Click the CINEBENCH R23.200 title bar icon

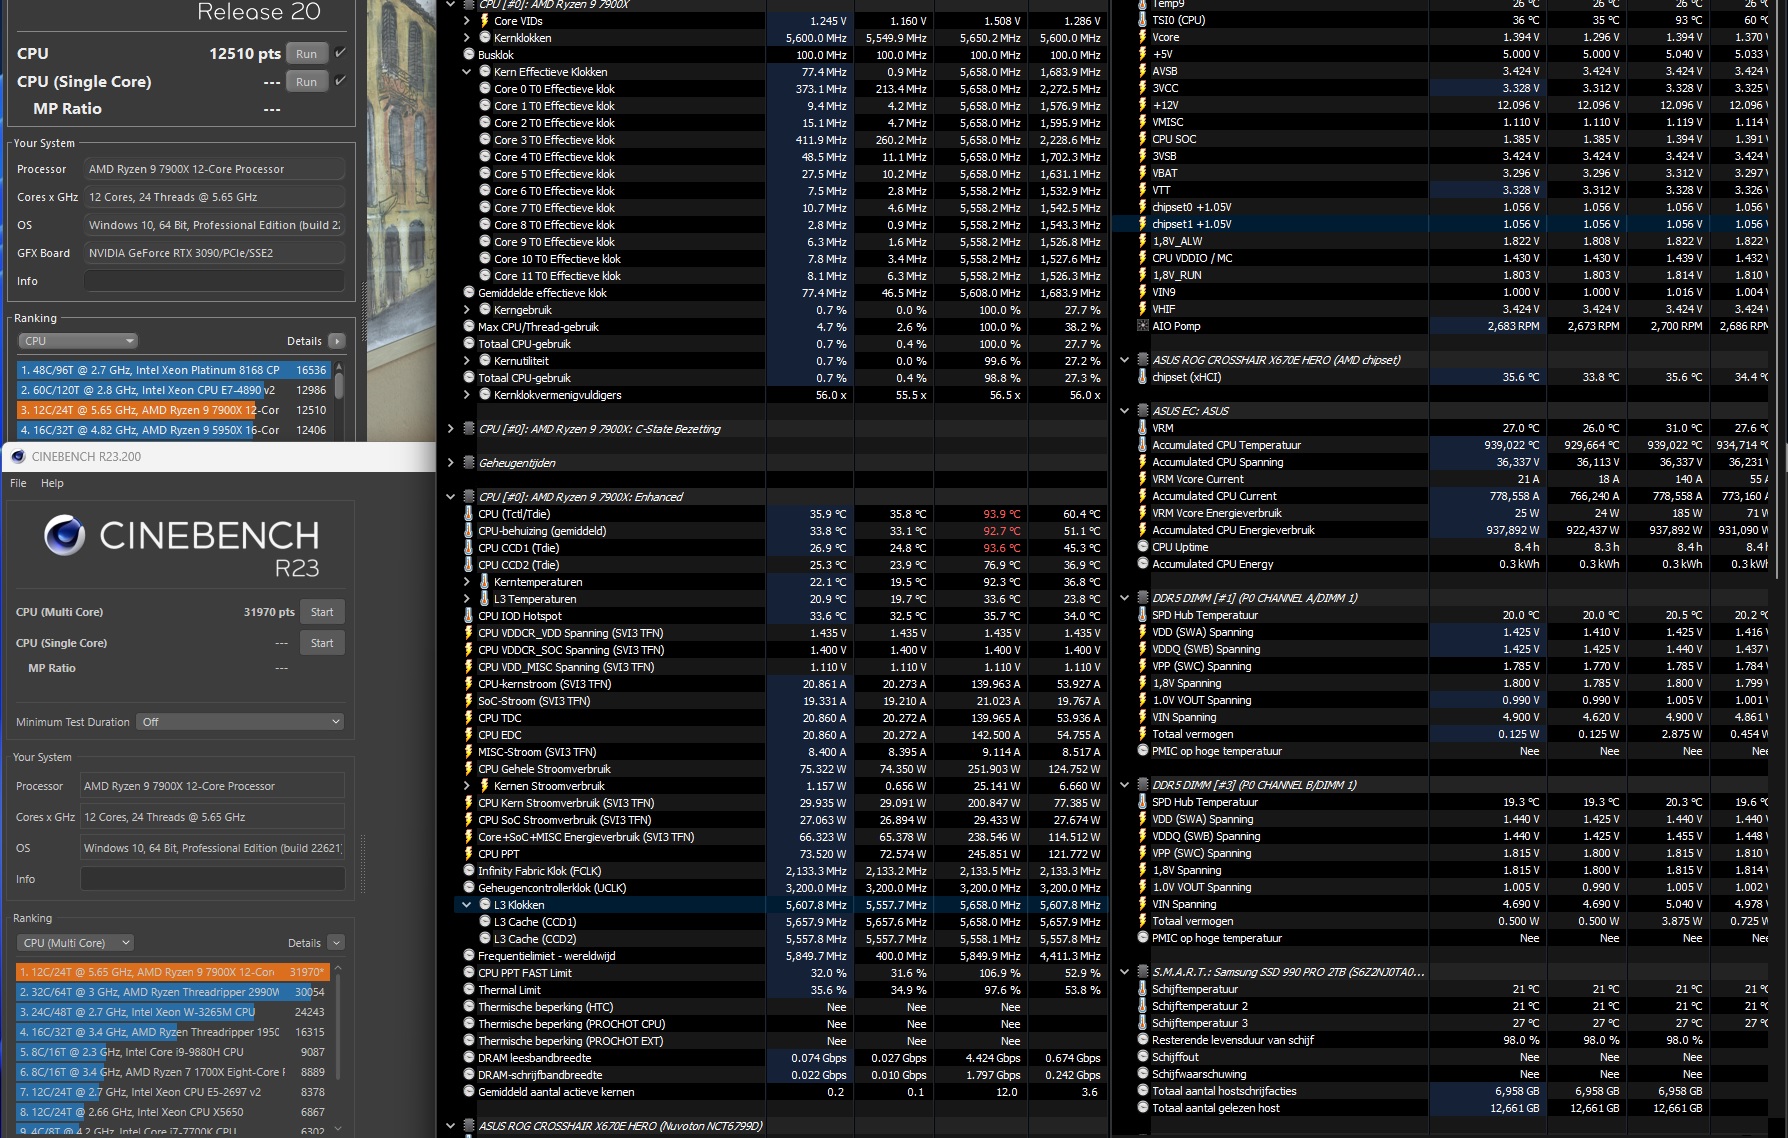18,456
